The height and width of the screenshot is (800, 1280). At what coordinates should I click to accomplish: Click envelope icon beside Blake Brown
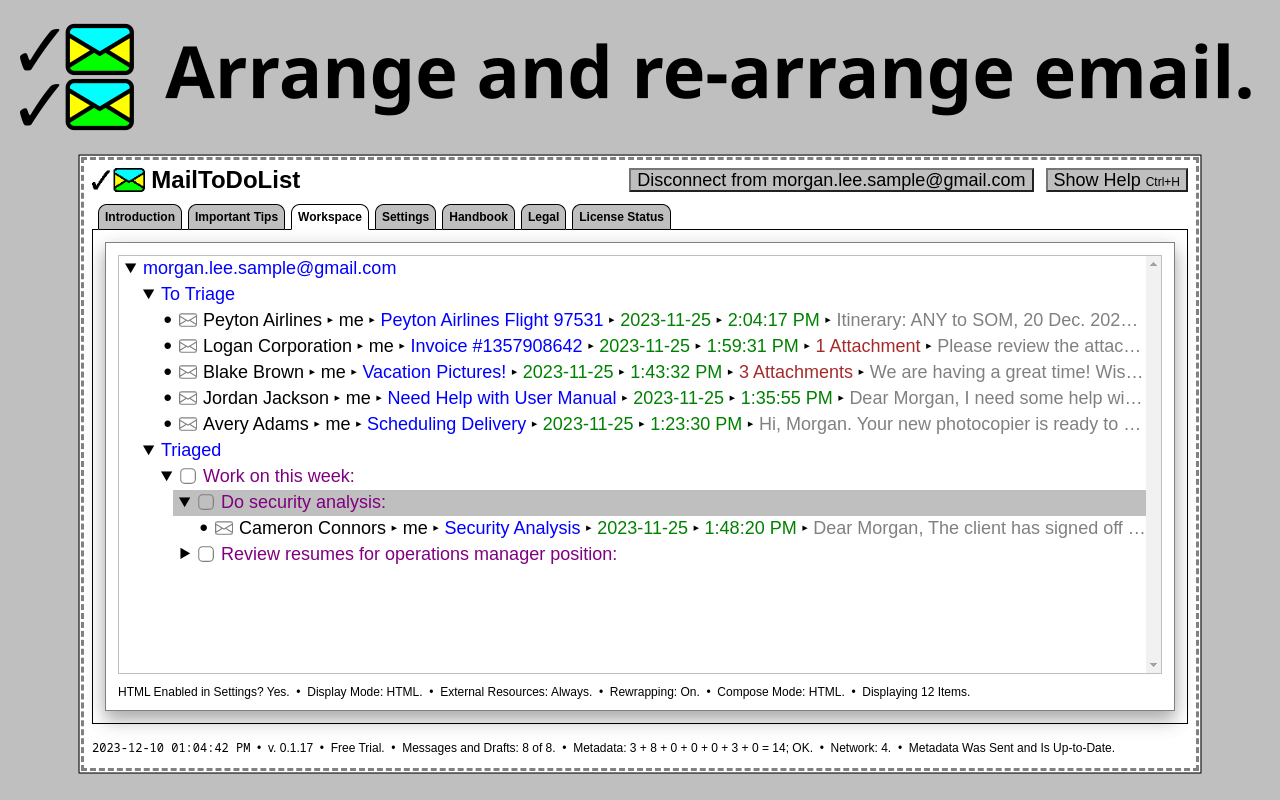(x=188, y=372)
